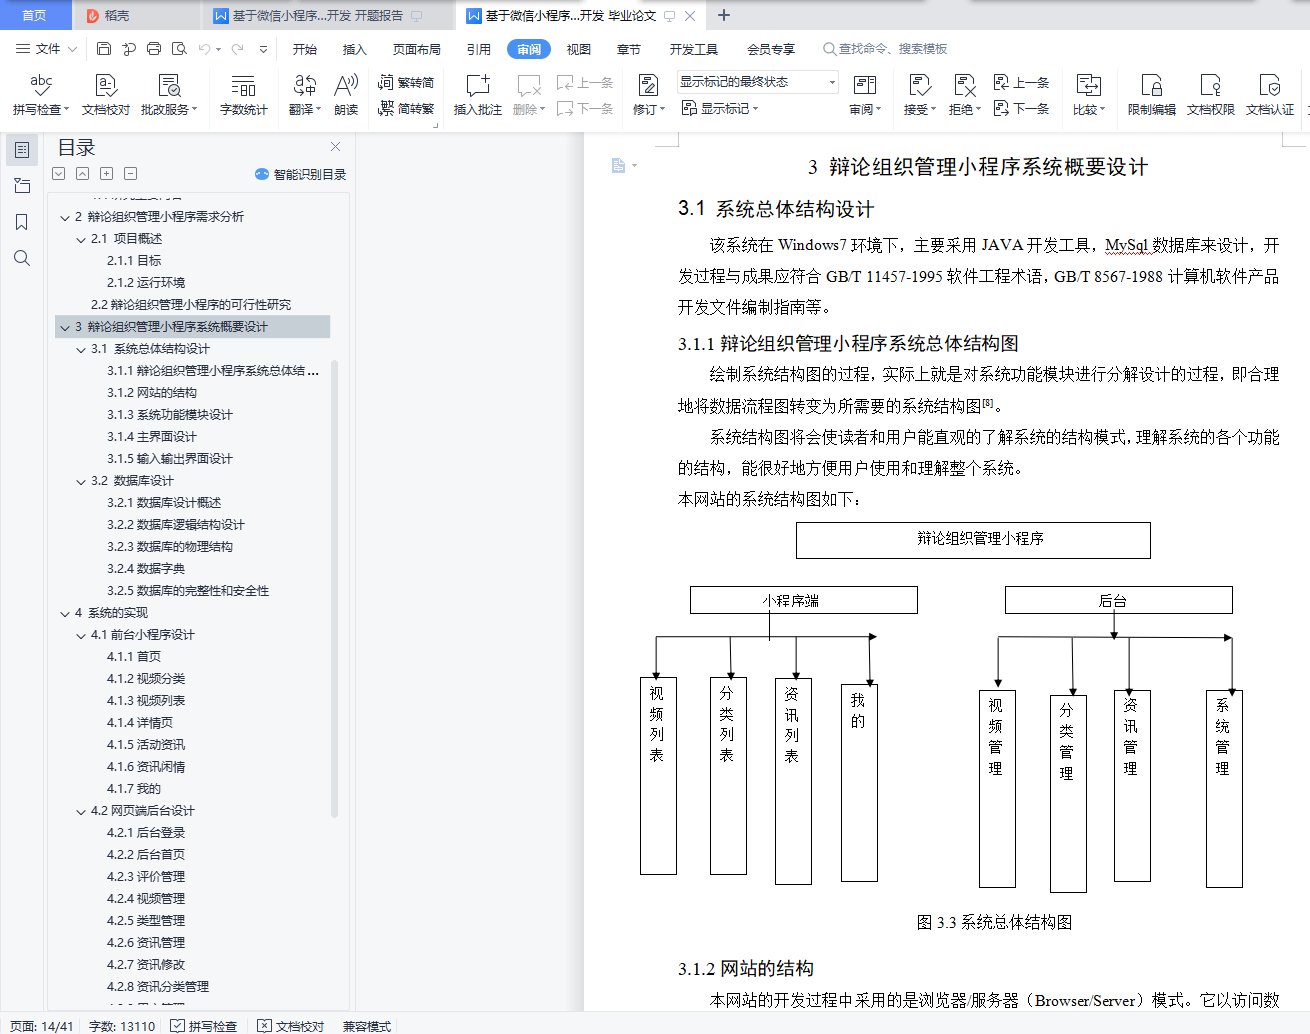Switch to the 页面布局 ribbon tab
Image resolution: width=1310 pixels, height=1034 pixels.
click(417, 49)
